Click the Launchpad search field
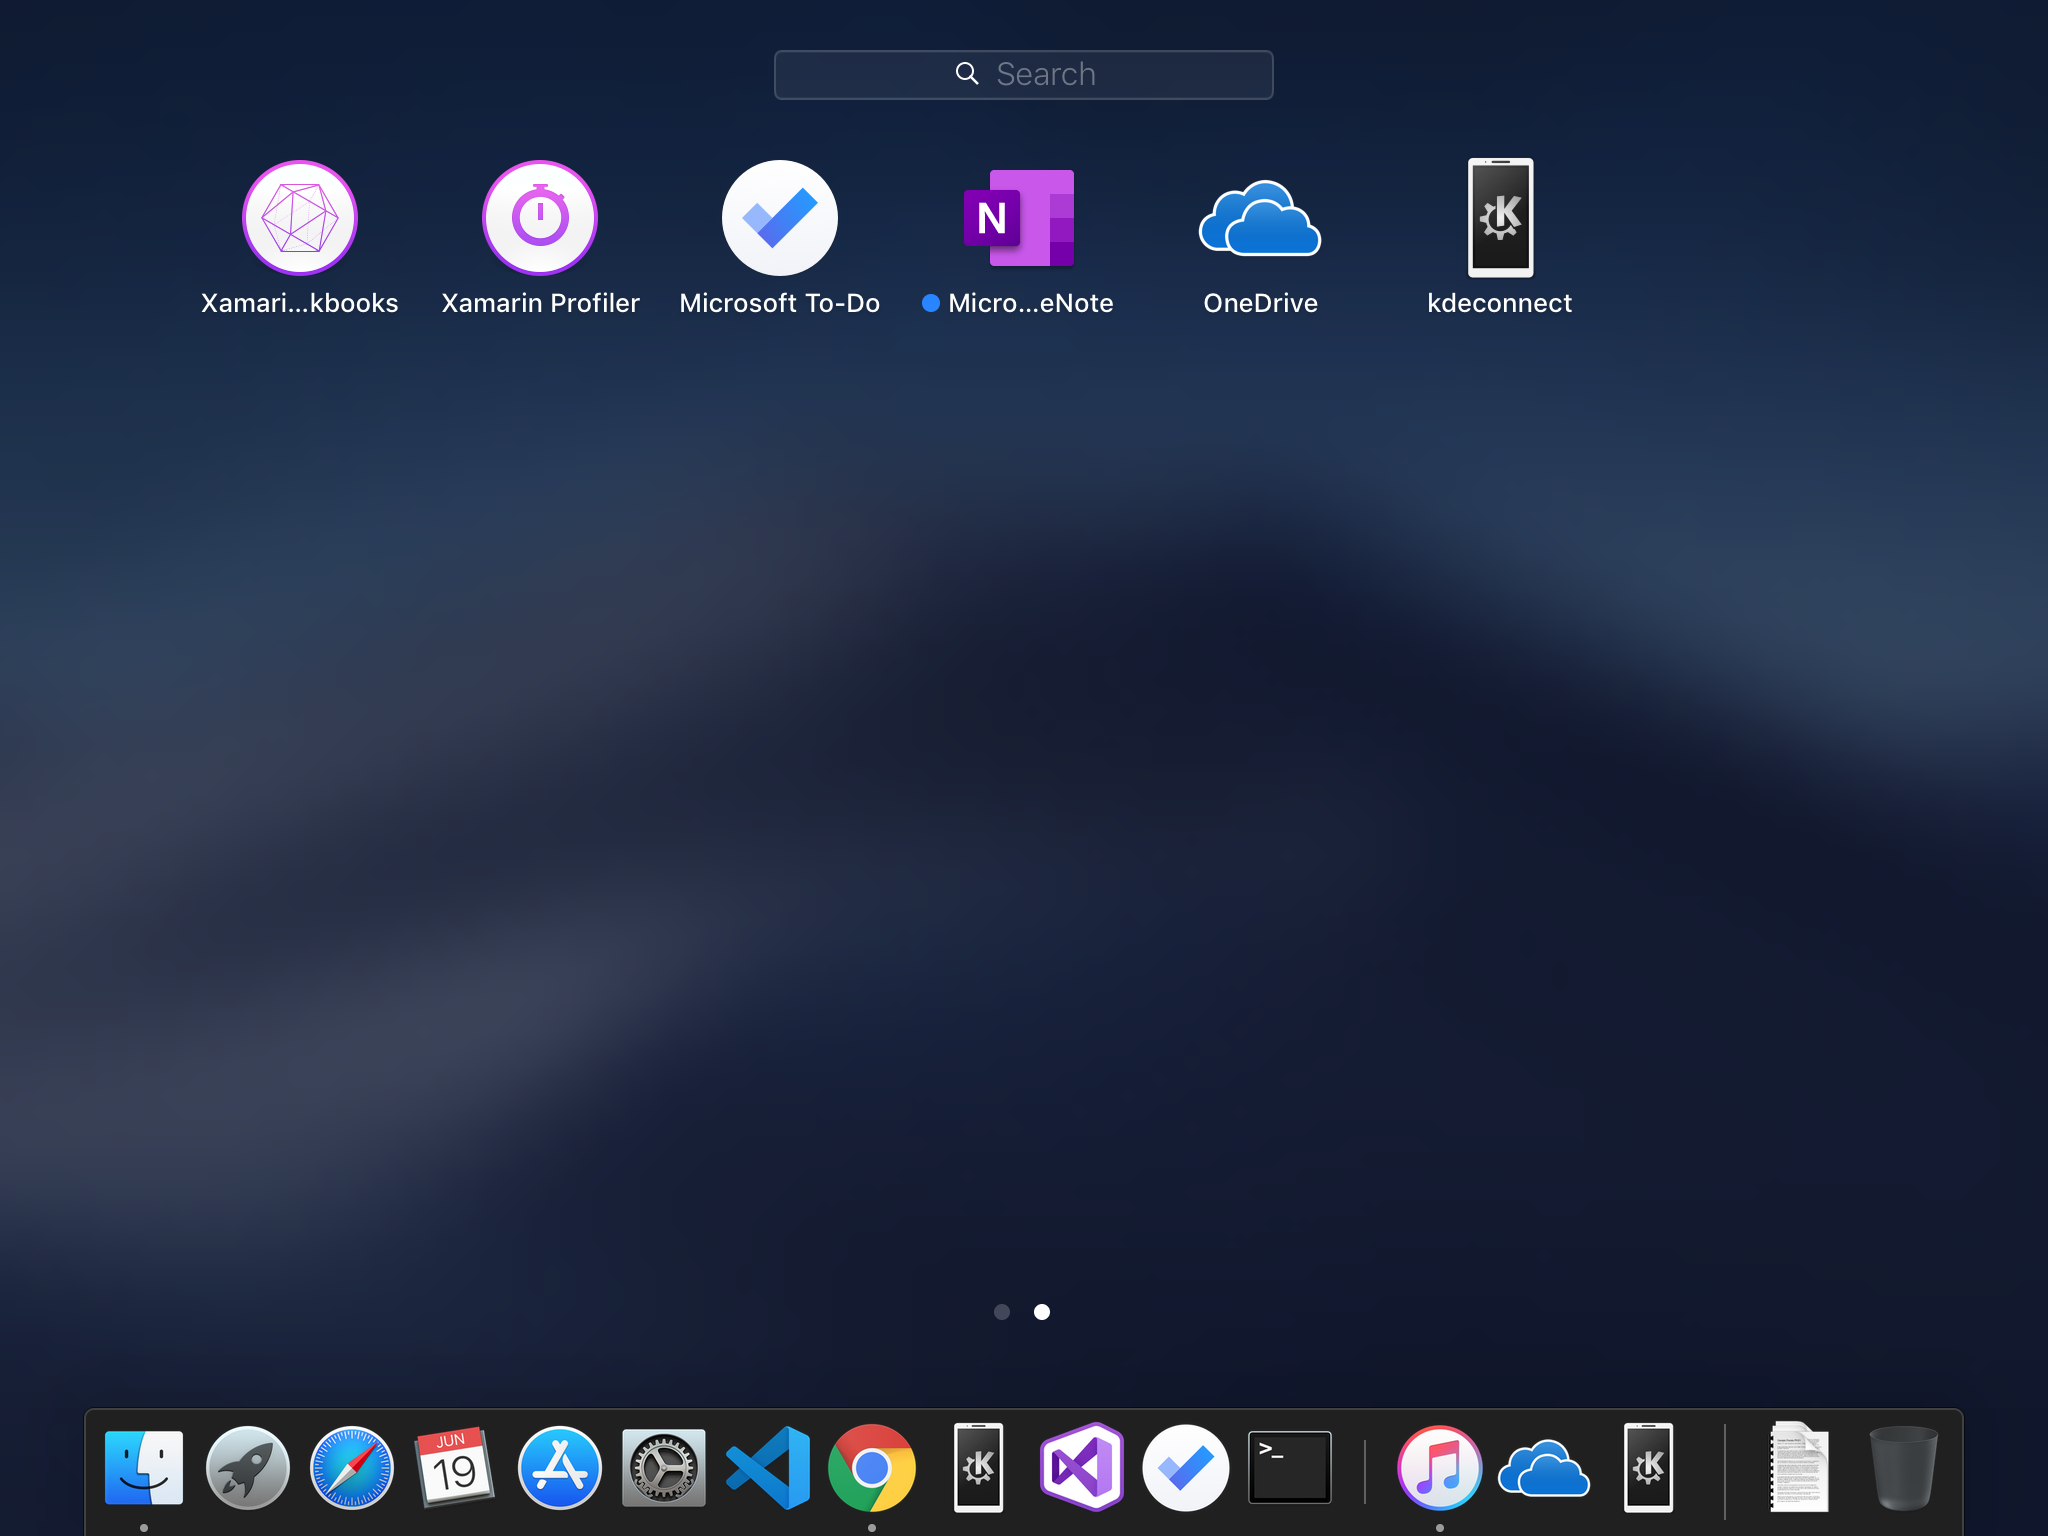2048x1536 pixels. click(1024, 75)
